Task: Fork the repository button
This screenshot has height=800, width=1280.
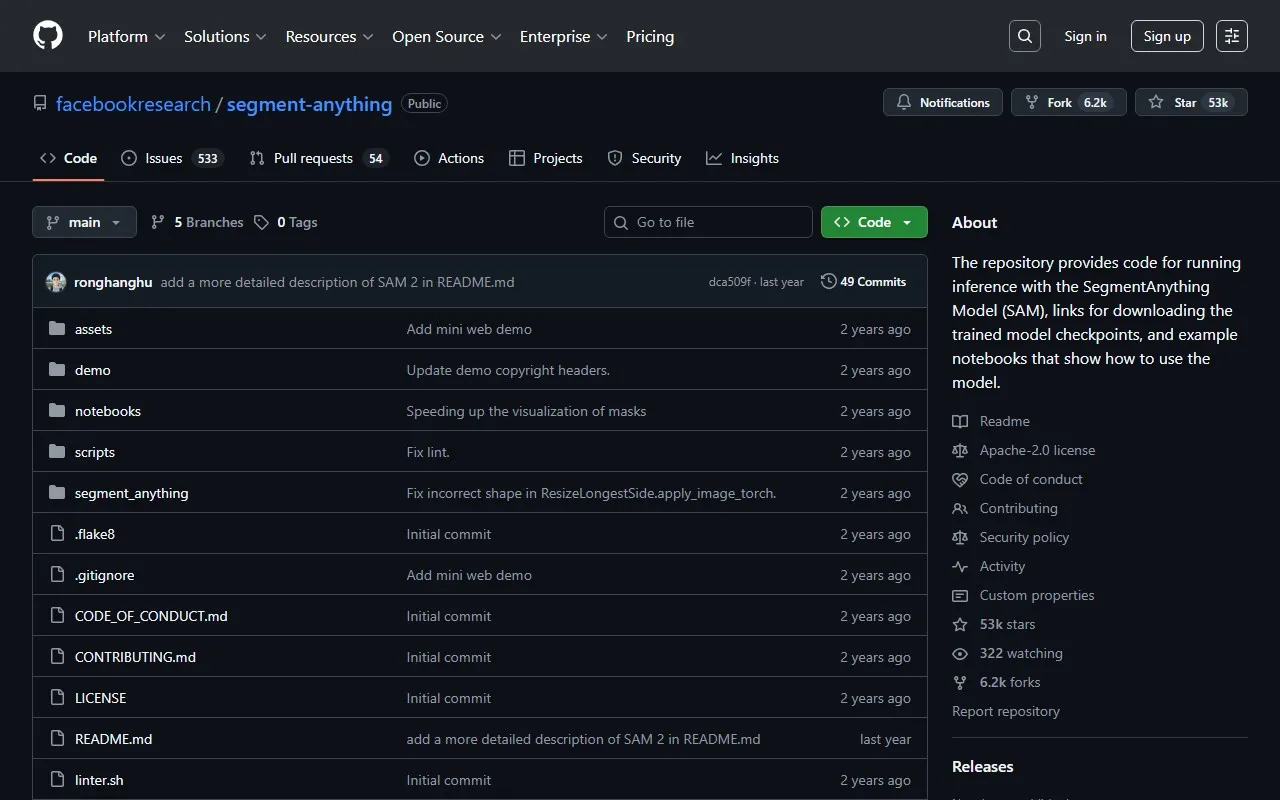Action: 1068,102
